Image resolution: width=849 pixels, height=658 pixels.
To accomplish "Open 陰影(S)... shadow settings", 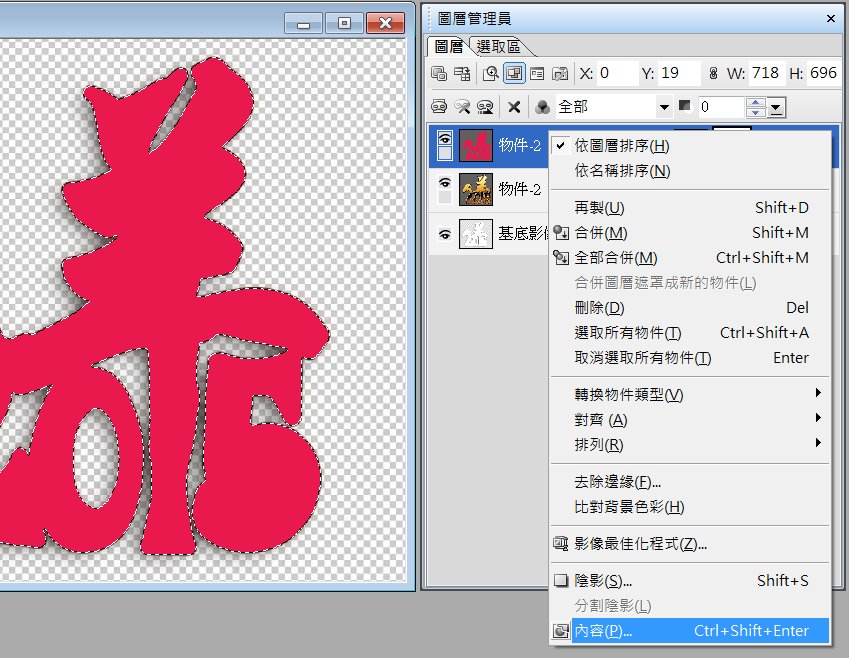I will (690, 581).
